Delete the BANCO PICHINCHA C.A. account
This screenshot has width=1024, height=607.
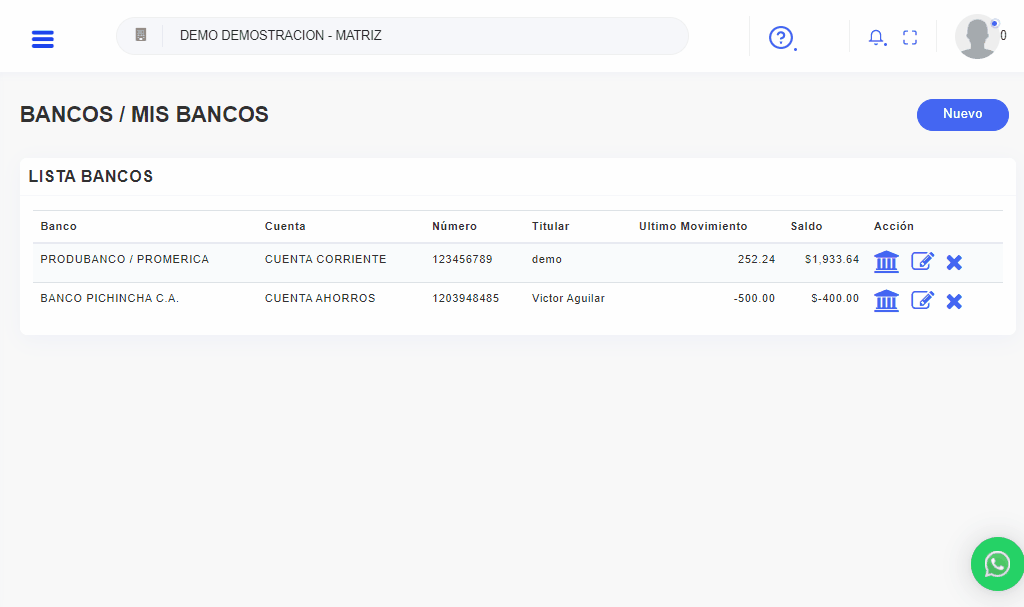(954, 301)
